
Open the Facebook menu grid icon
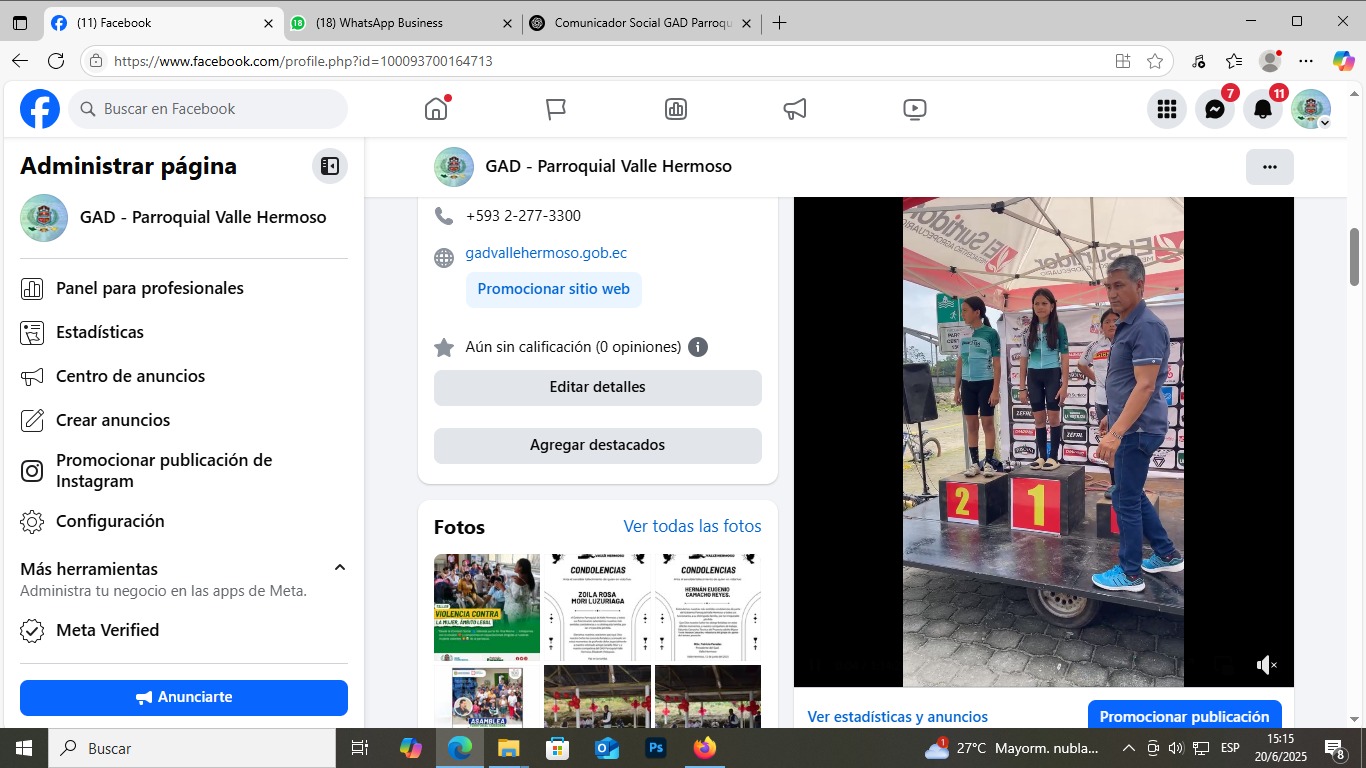click(x=1166, y=109)
